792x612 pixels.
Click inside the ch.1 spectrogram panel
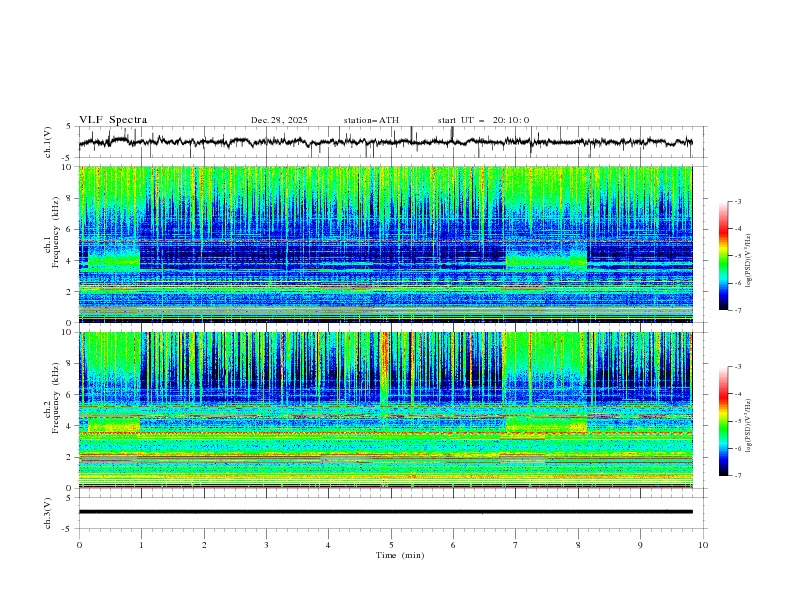(x=385, y=244)
